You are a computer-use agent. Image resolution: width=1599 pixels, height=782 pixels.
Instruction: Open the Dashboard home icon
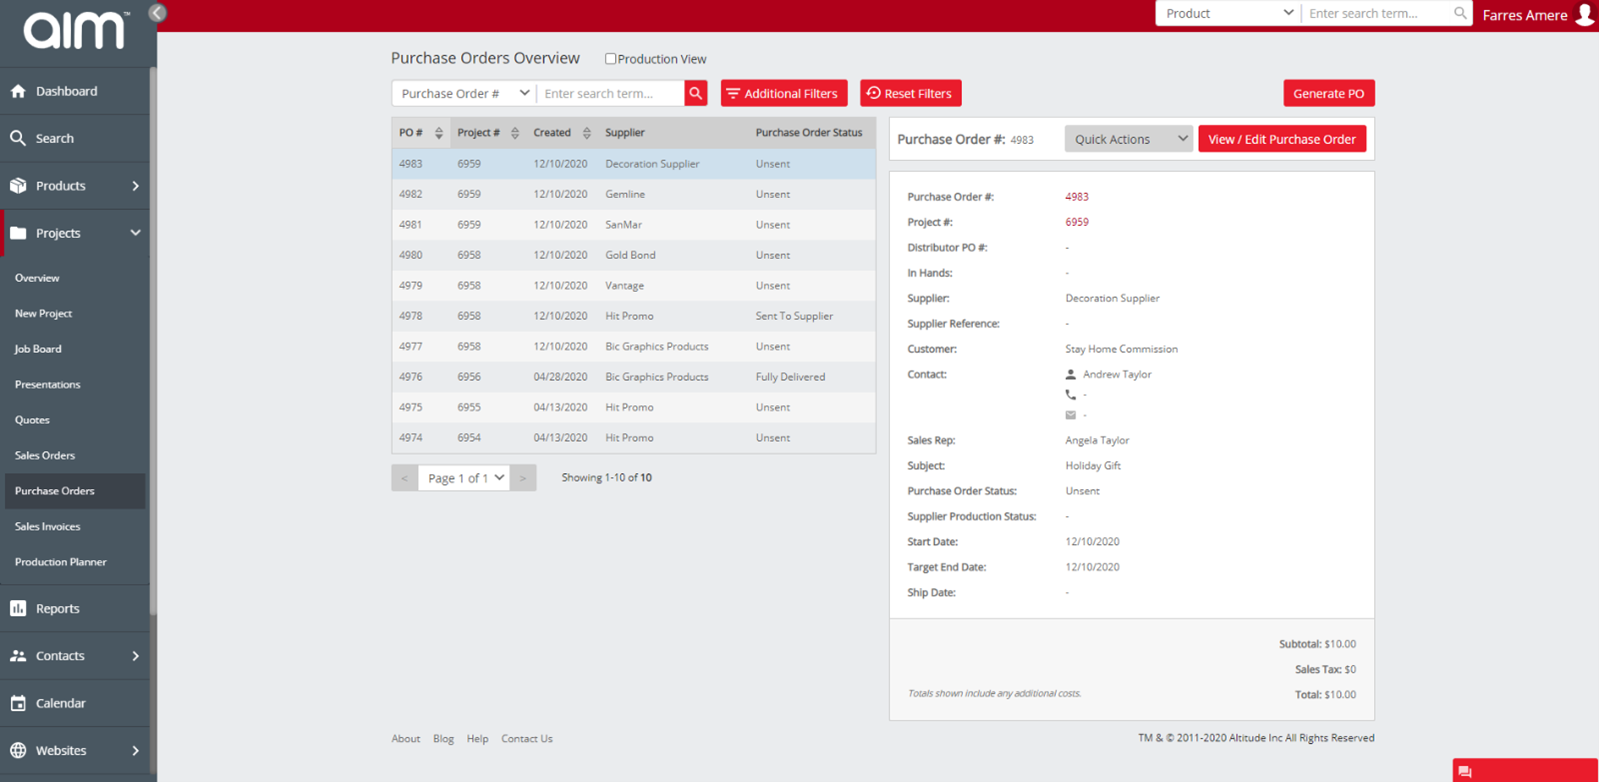pyautogui.click(x=18, y=91)
